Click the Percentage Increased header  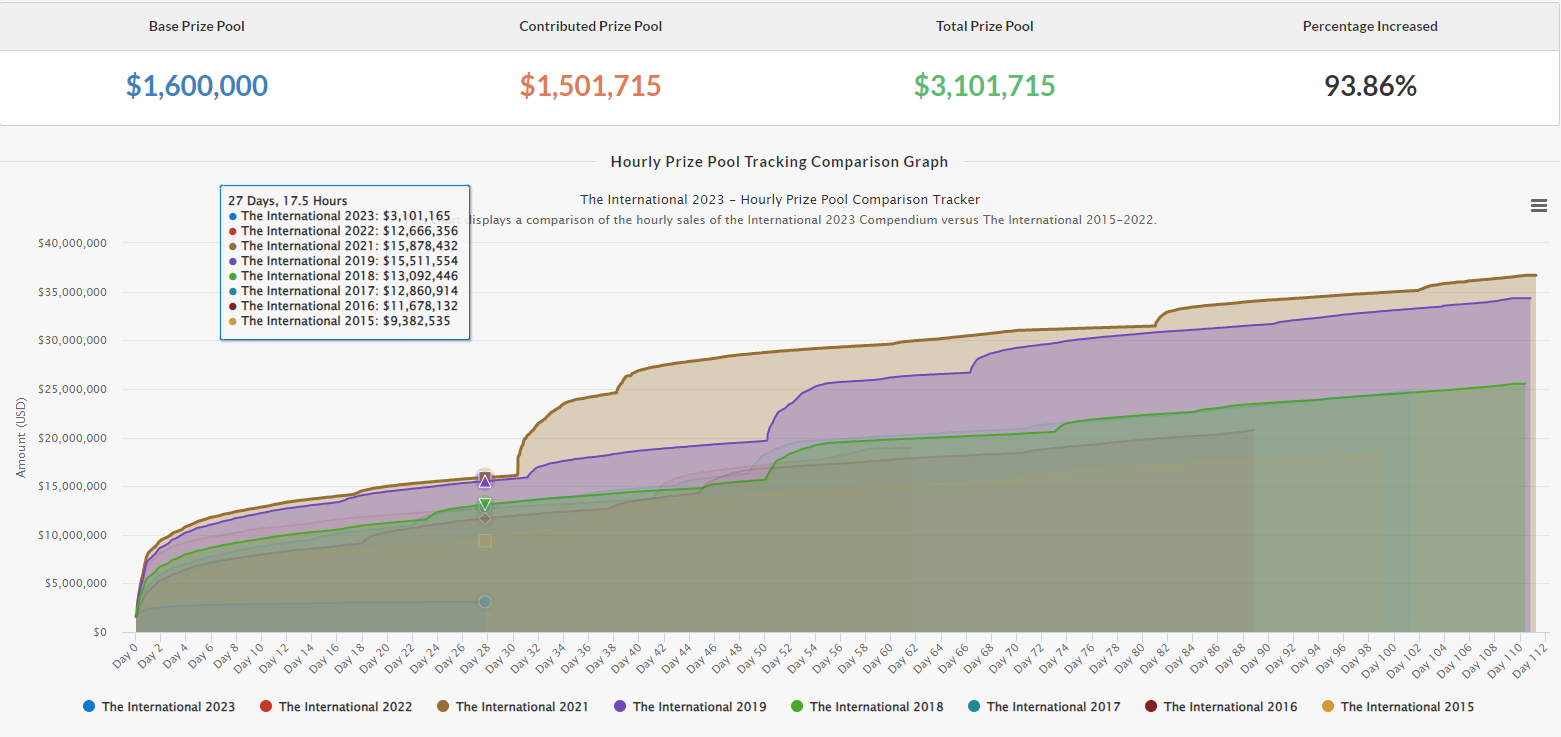(x=1370, y=26)
